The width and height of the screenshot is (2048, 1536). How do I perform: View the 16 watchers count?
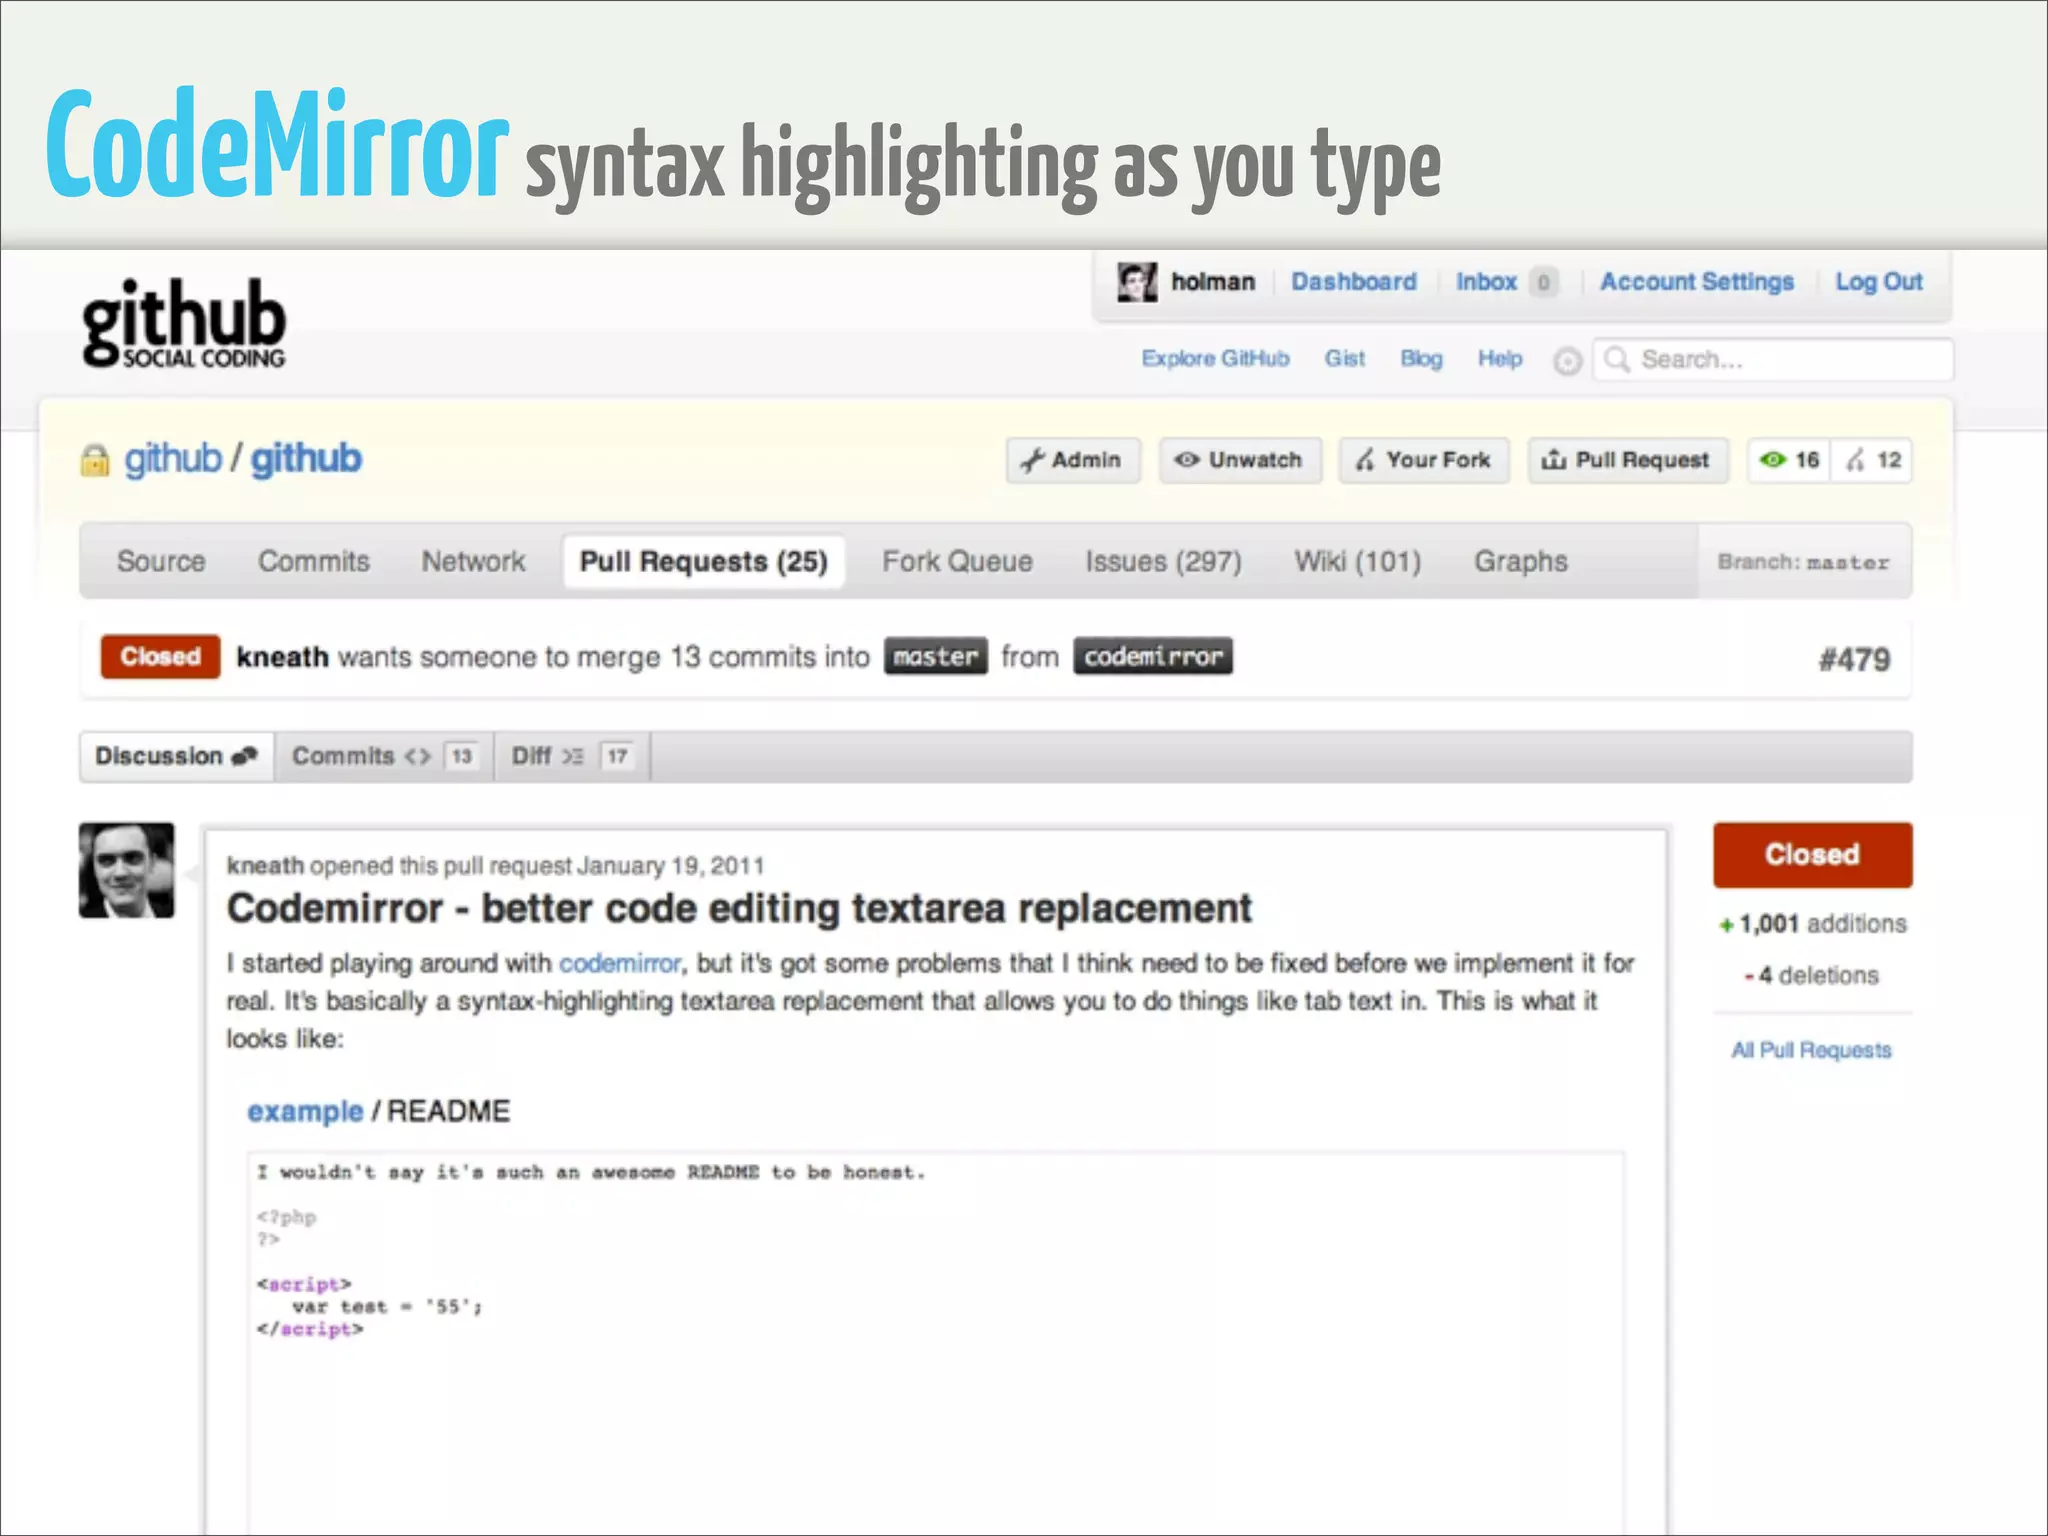[1790, 461]
